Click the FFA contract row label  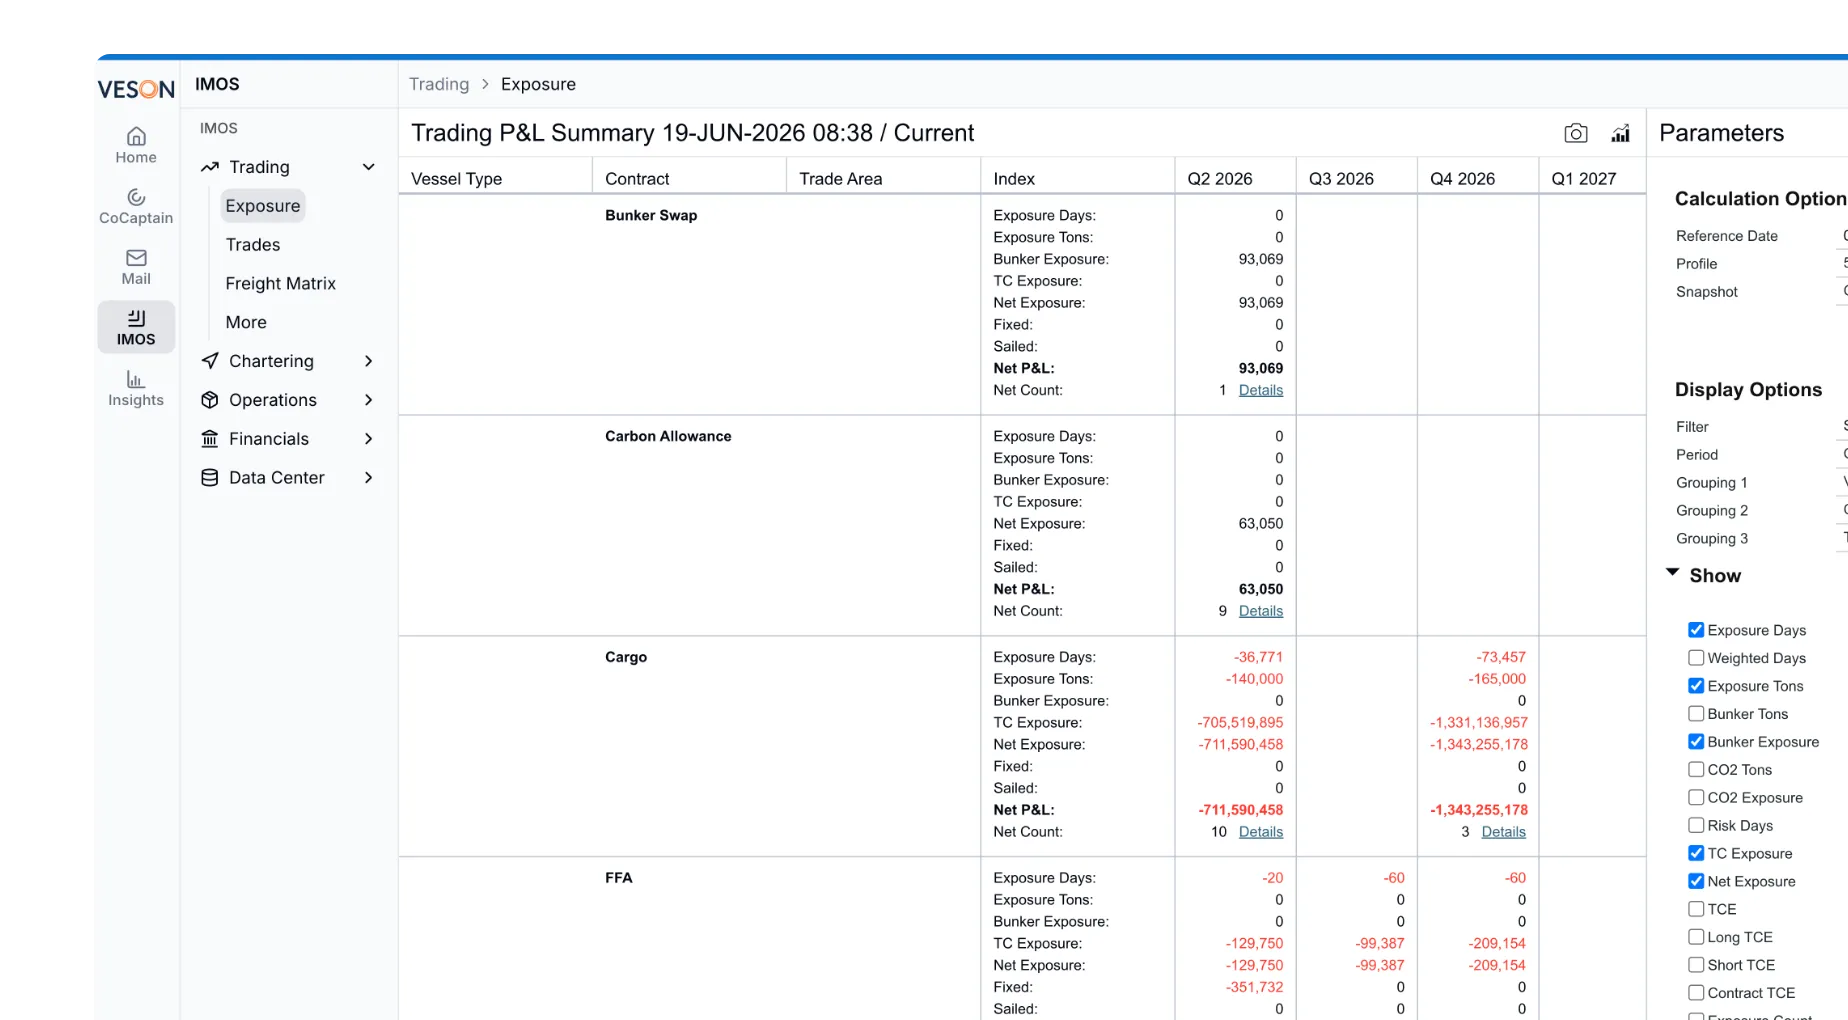tap(619, 878)
